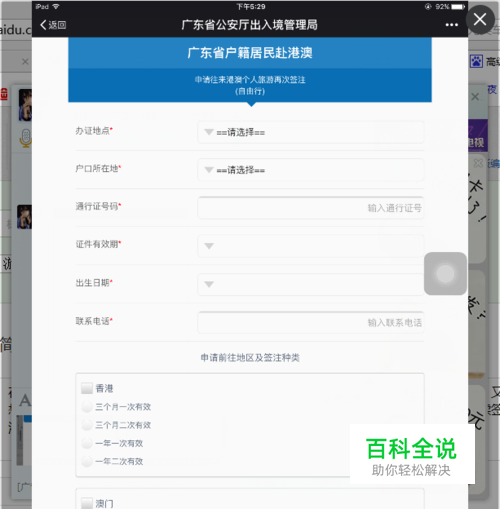Close the background tab with the left X
The image size is (500, 509).
pyautogui.click(x=25, y=62)
